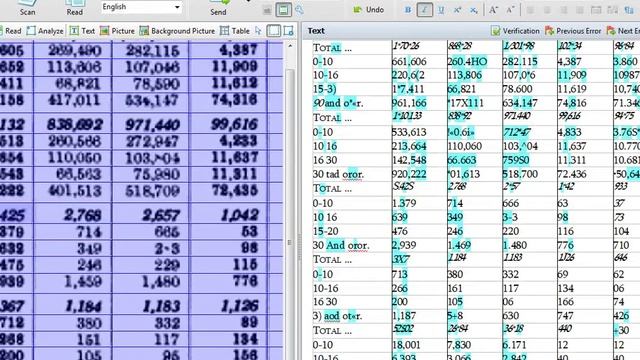Click the Scan button in the main toolbar
This screenshot has width=640, height=360.
[27, 8]
